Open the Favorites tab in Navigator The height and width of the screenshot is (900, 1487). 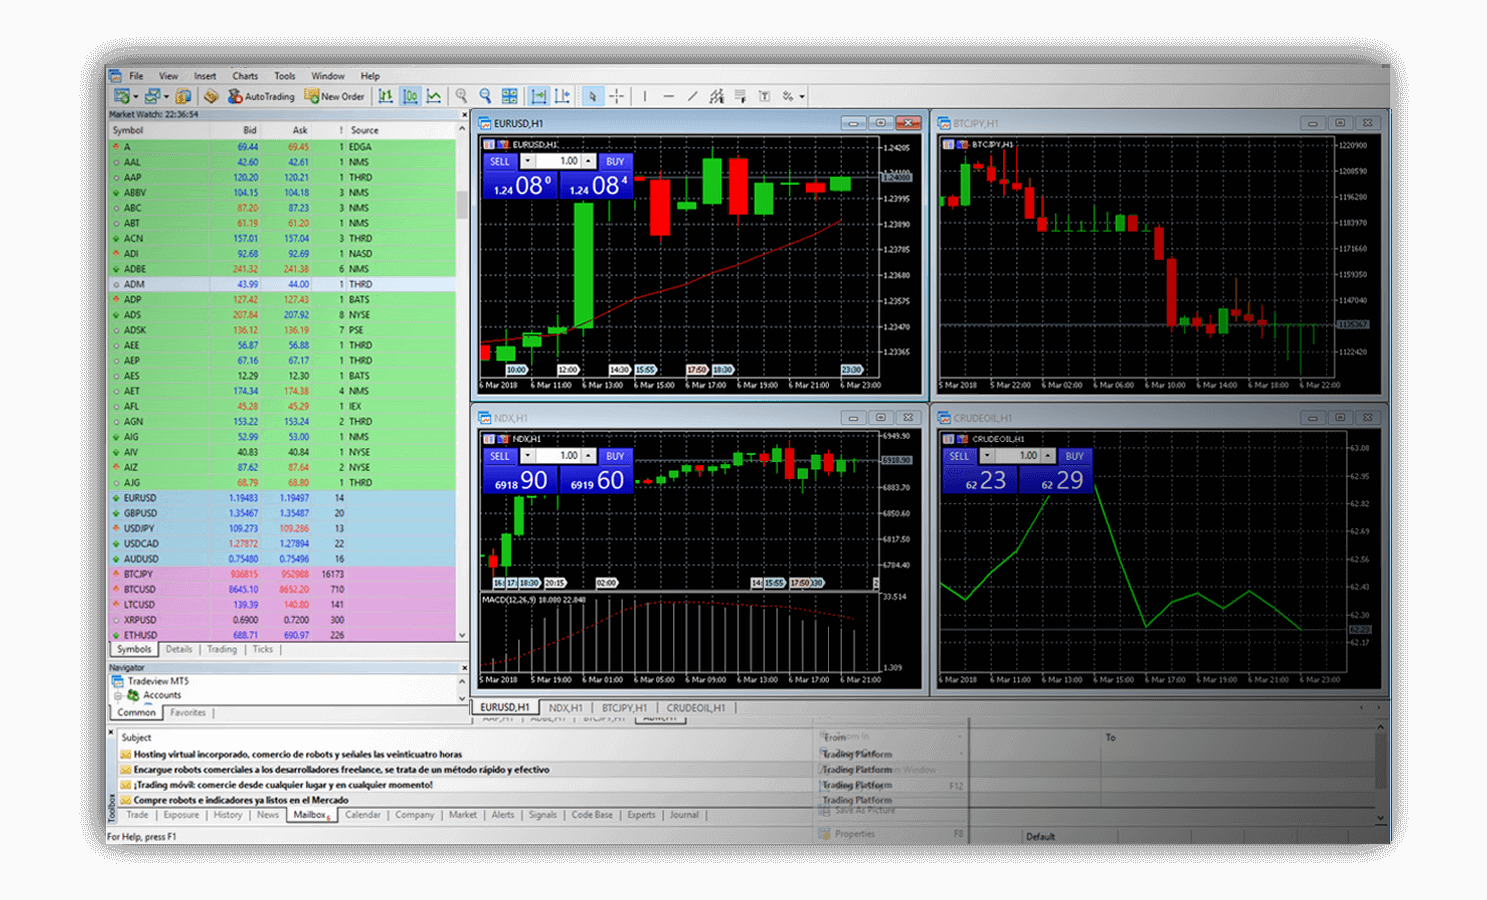[187, 713]
